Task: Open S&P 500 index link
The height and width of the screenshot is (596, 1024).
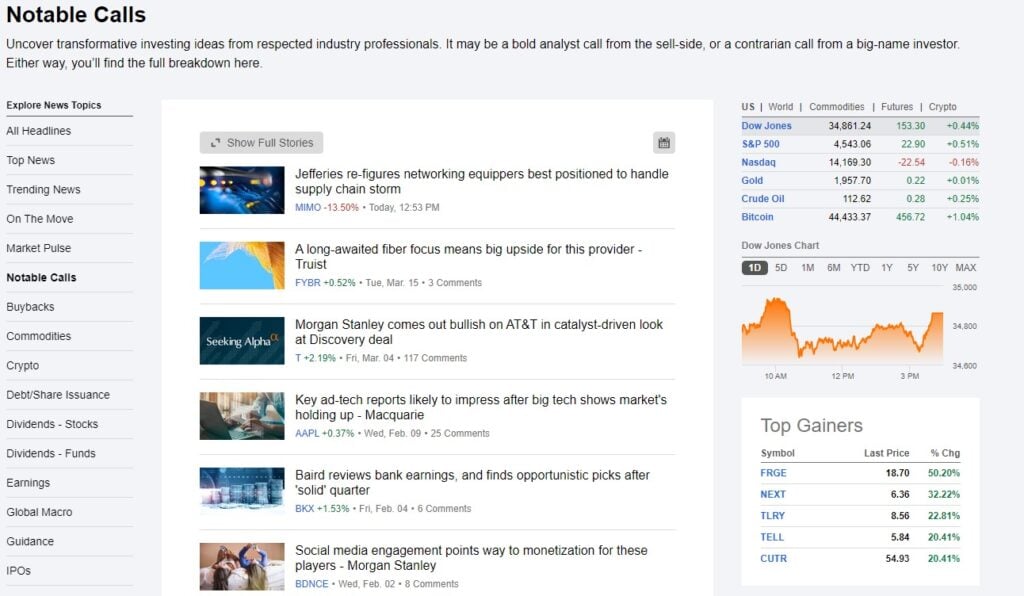Action: coord(760,144)
